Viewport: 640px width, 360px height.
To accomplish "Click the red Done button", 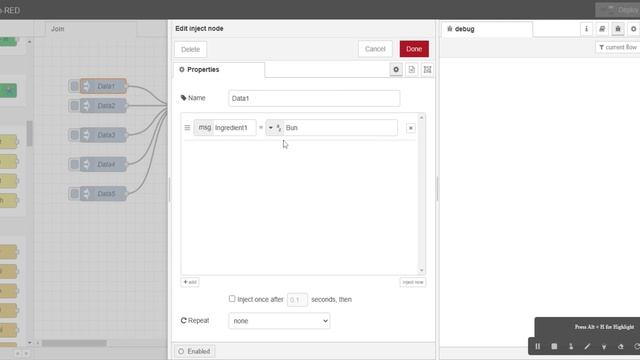I will [x=414, y=49].
